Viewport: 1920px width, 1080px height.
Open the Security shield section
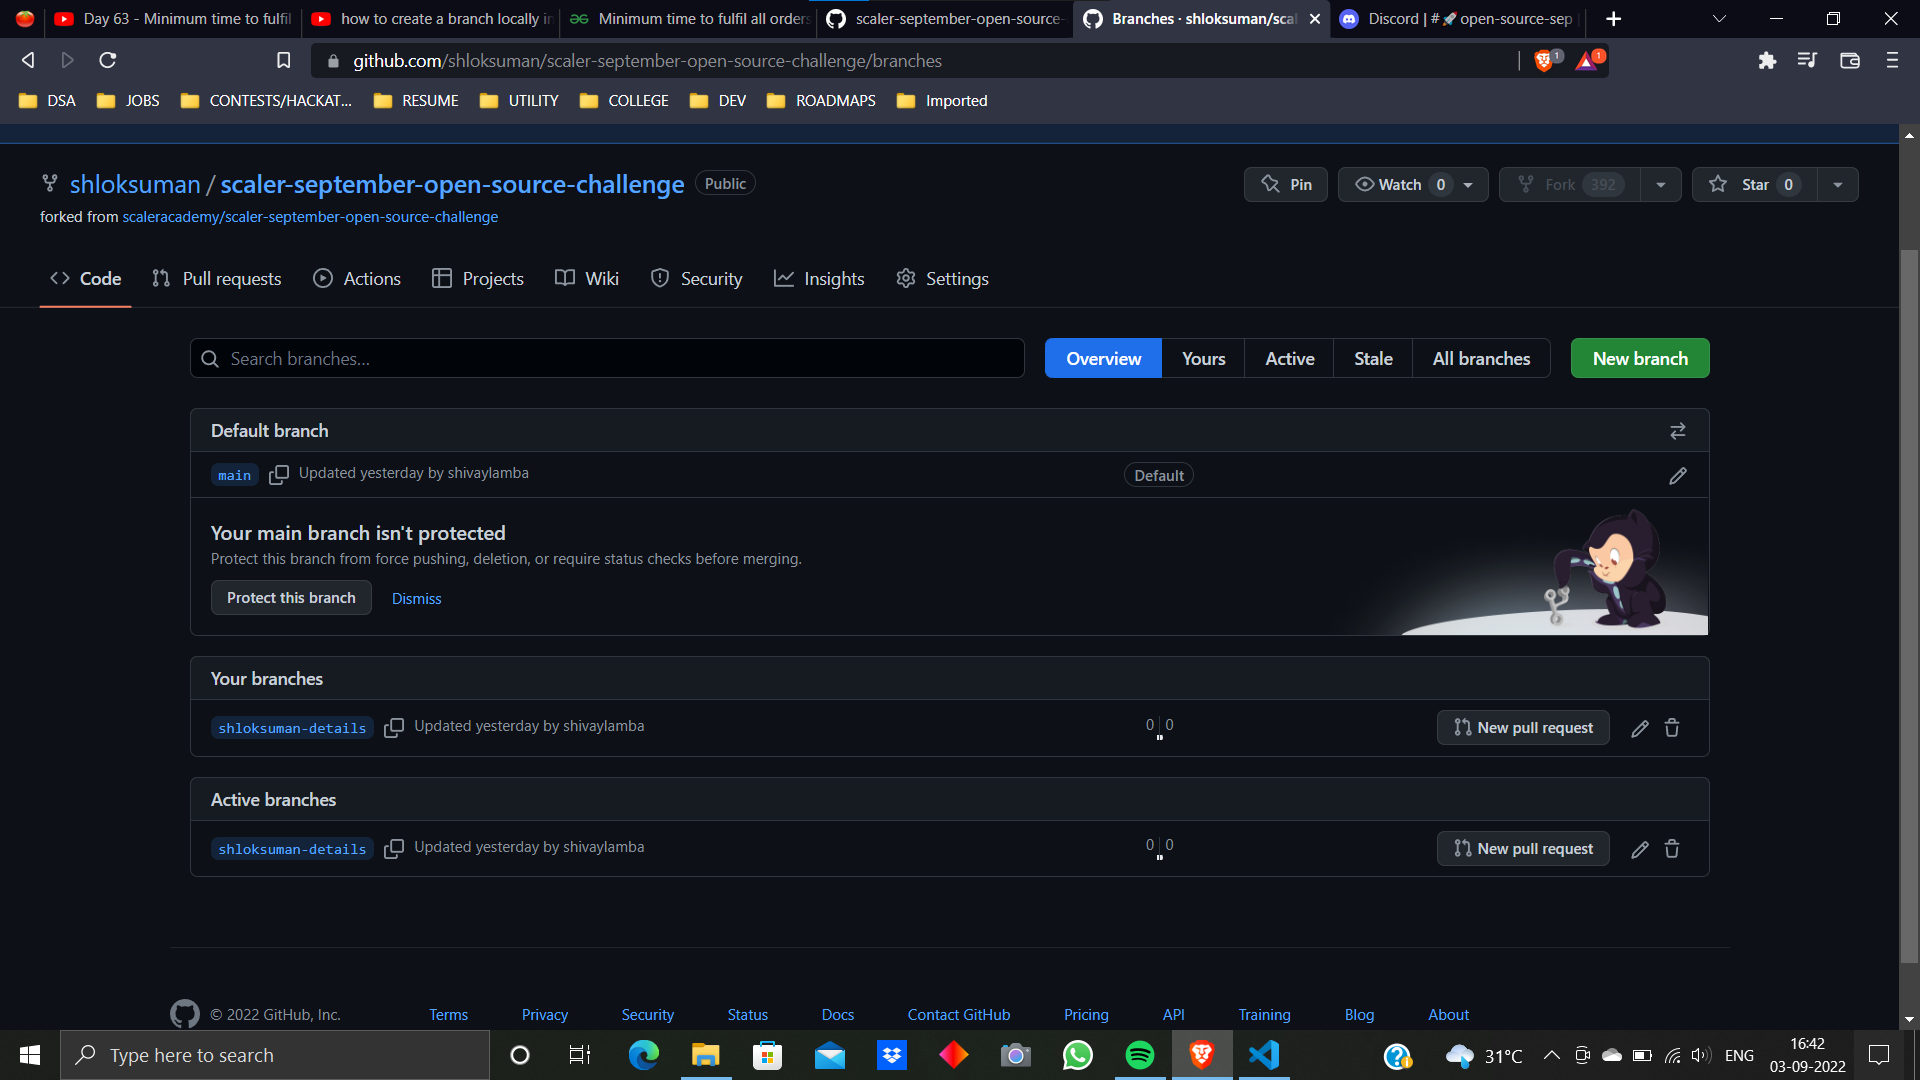(x=696, y=278)
